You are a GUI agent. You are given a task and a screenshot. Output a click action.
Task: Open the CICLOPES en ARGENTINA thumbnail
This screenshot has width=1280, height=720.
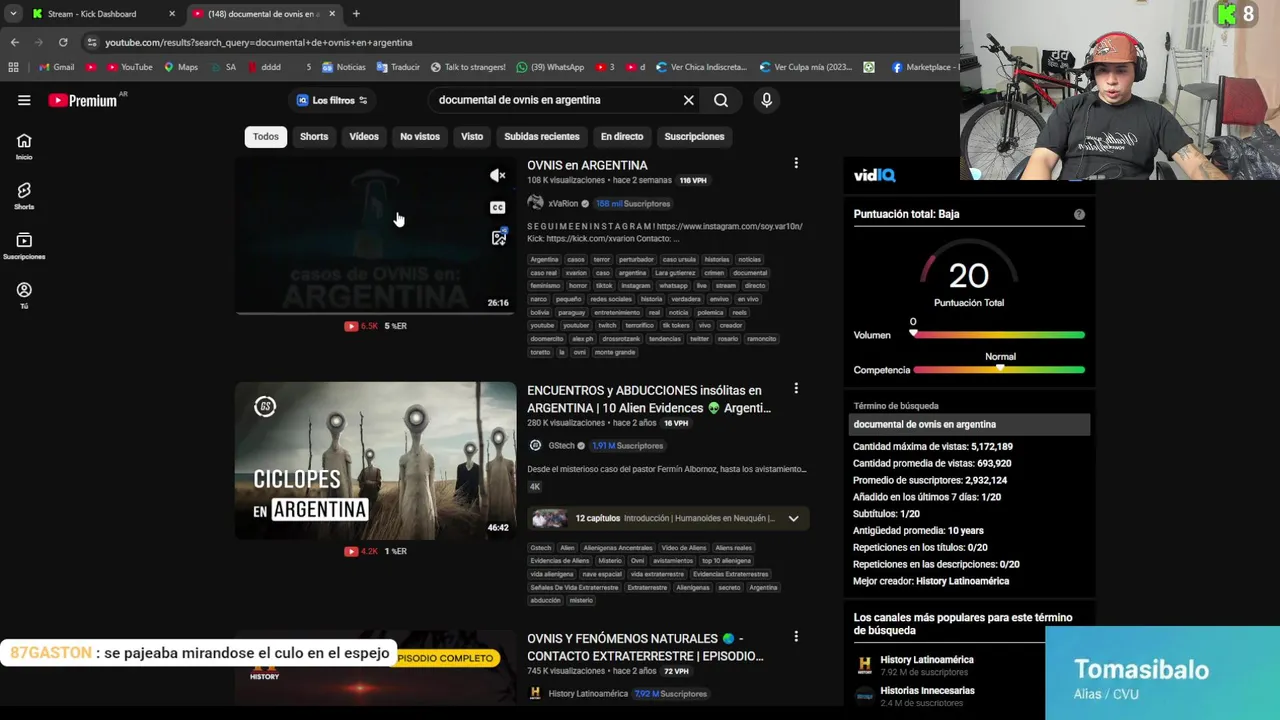click(376, 460)
